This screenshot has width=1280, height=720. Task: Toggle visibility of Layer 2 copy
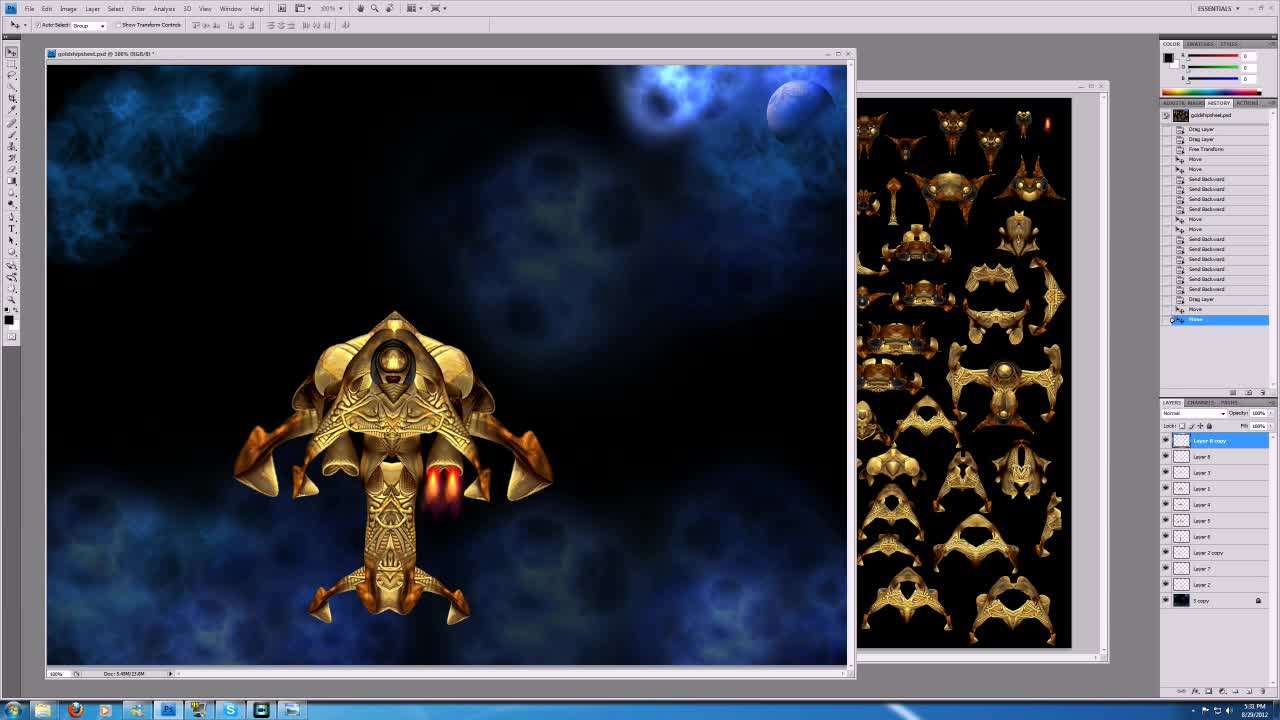pyautogui.click(x=1166, y=552)
